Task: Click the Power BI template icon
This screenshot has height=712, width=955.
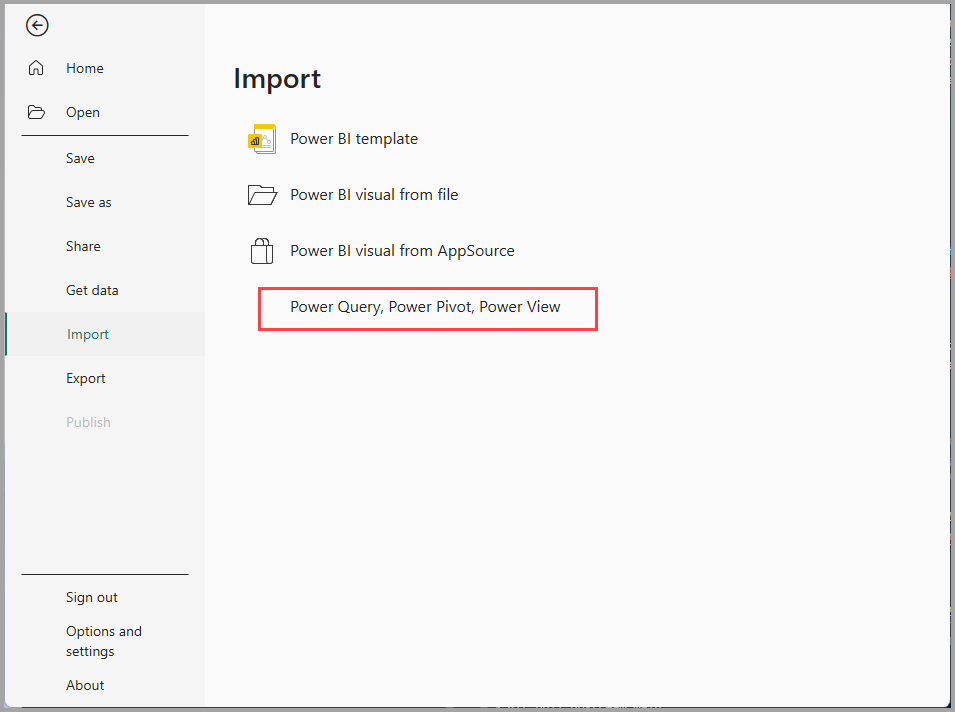Action: coord(262,139)
